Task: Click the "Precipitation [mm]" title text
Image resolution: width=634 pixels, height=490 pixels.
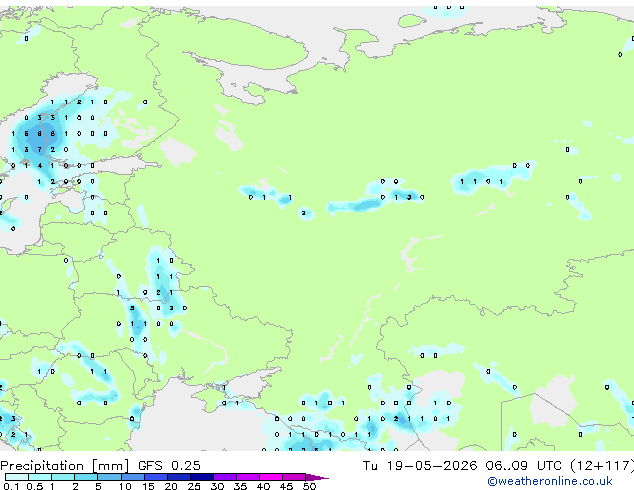Action: (x=65, y=466)
